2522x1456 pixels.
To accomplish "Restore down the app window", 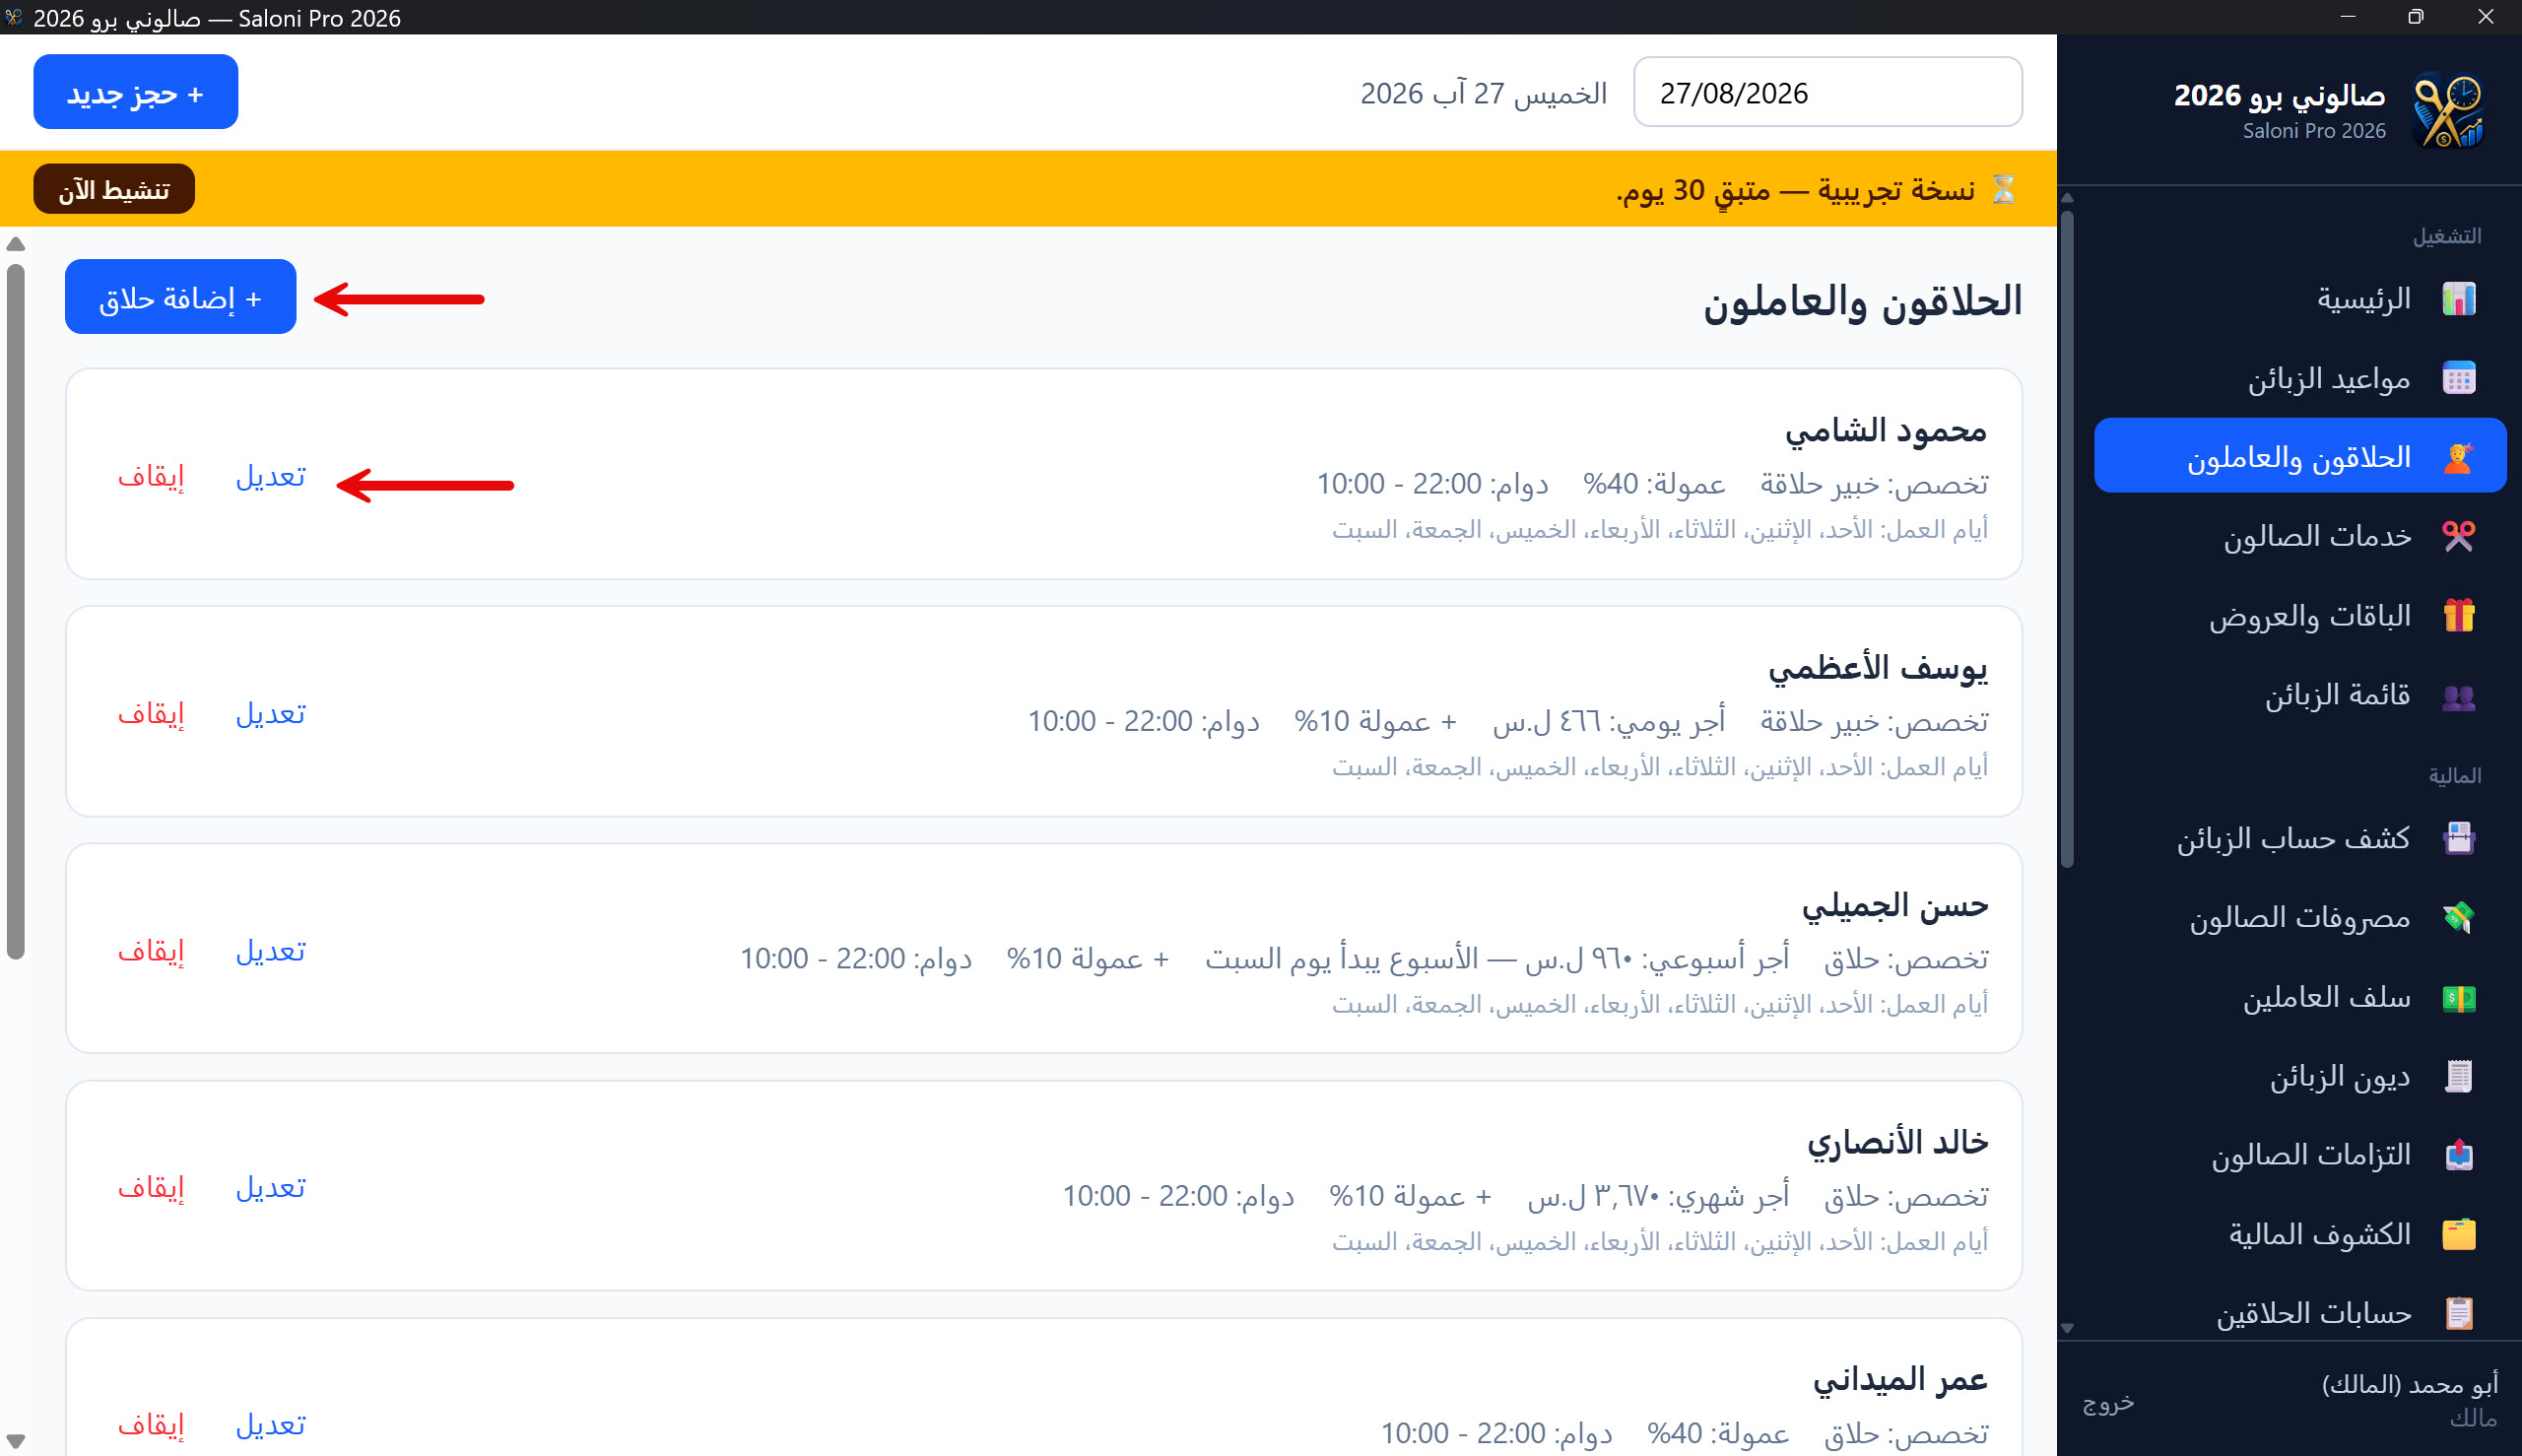I will coord(2416,17).
